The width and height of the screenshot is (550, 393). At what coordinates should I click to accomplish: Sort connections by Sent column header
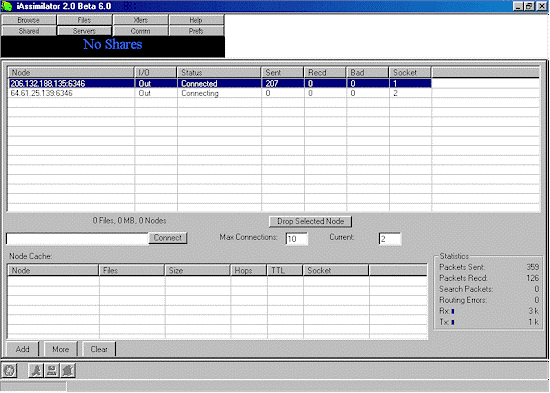tap(283, 73)
